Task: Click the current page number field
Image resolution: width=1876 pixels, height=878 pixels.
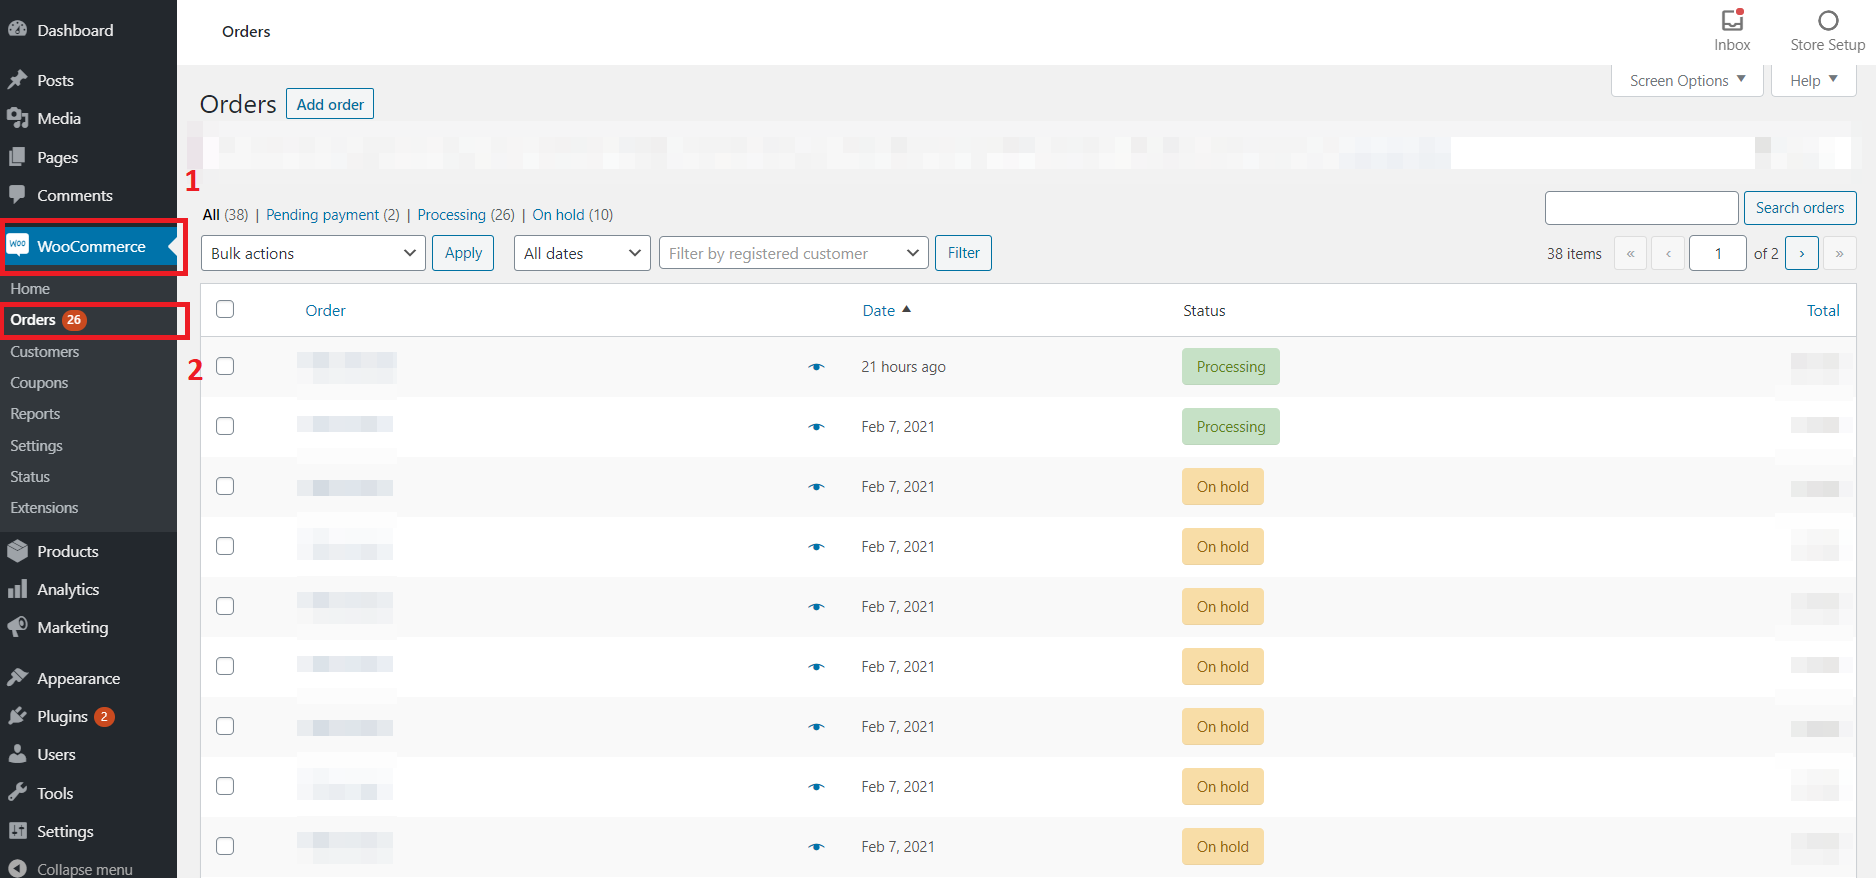Action: 1717,253
